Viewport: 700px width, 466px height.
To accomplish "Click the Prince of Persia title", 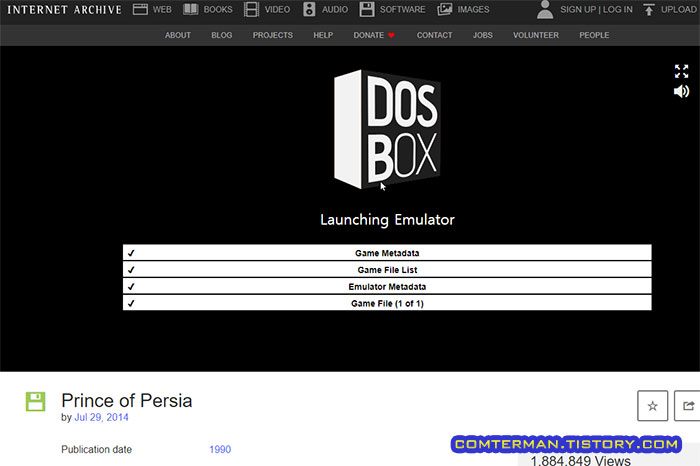I will click(127, 400).
